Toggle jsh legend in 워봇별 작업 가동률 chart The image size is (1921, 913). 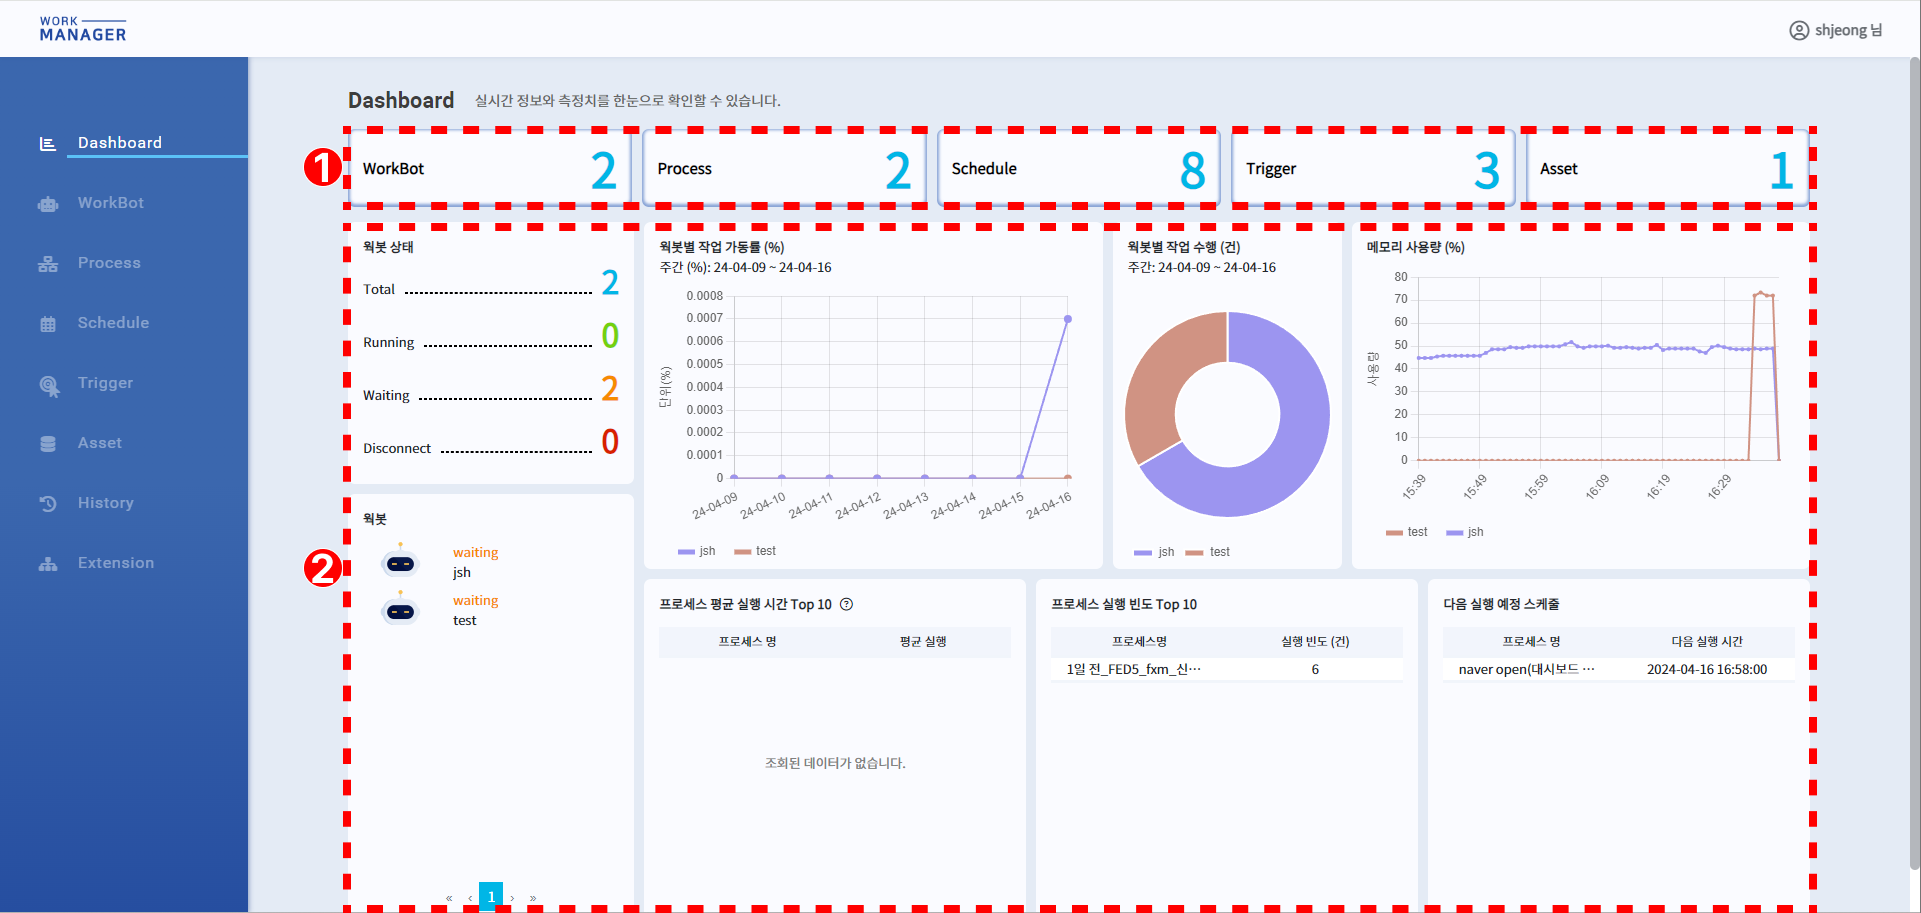click(697, 551)
